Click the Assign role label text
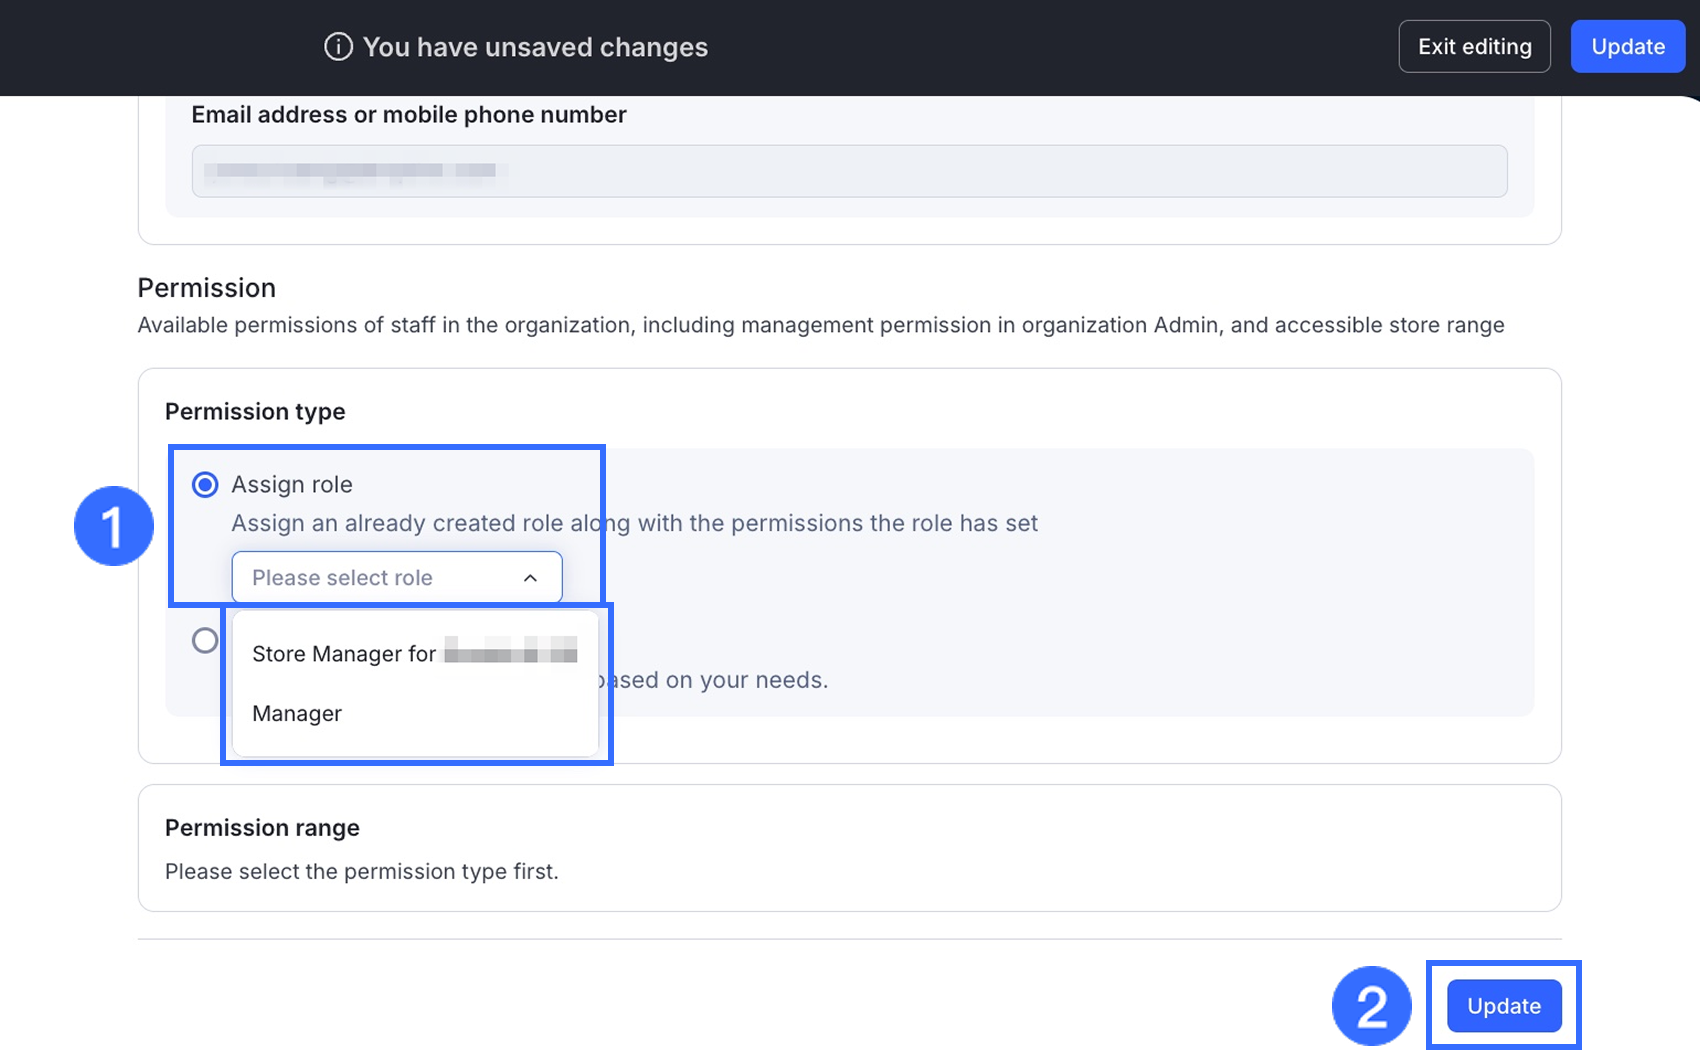 (292, 485)
